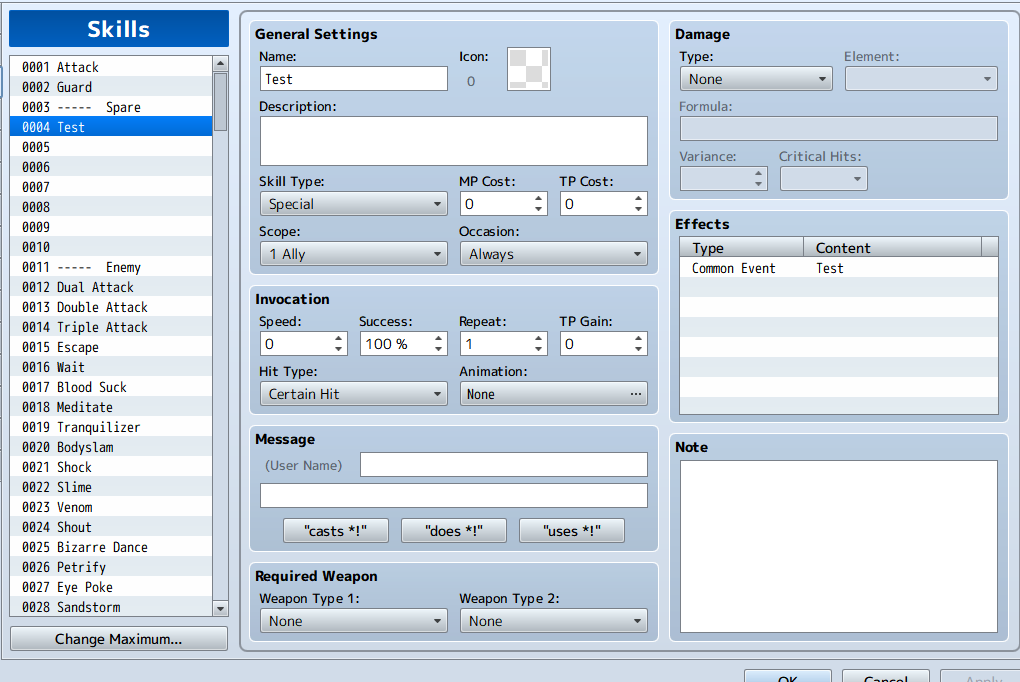Click the Change Maximum... button
This screenshot has height=682, width=1020.
(118, 638)
